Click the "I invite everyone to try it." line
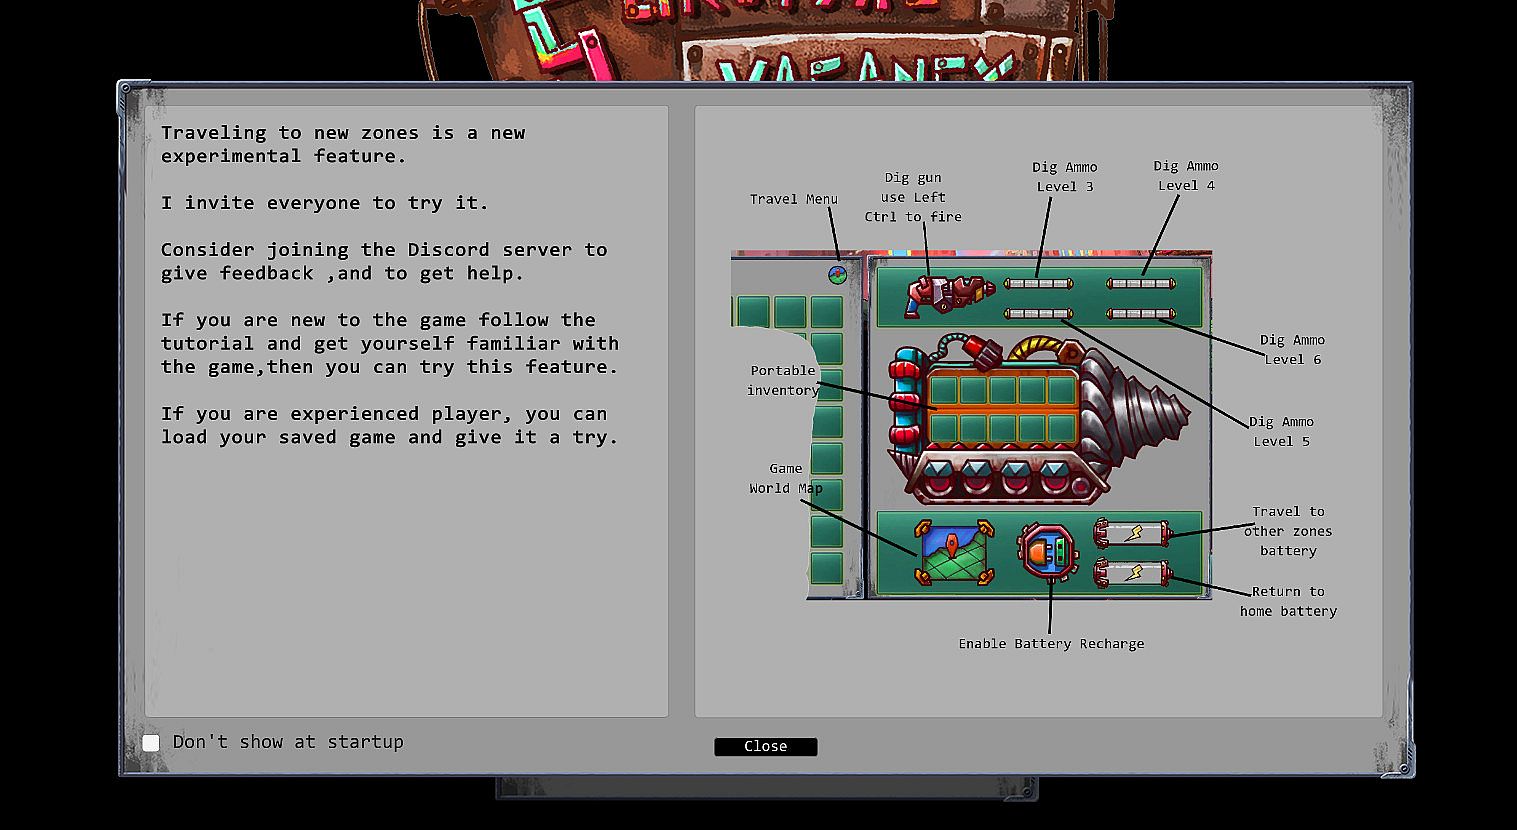Viewport: 1517px width, 830px height. point(325,203)
